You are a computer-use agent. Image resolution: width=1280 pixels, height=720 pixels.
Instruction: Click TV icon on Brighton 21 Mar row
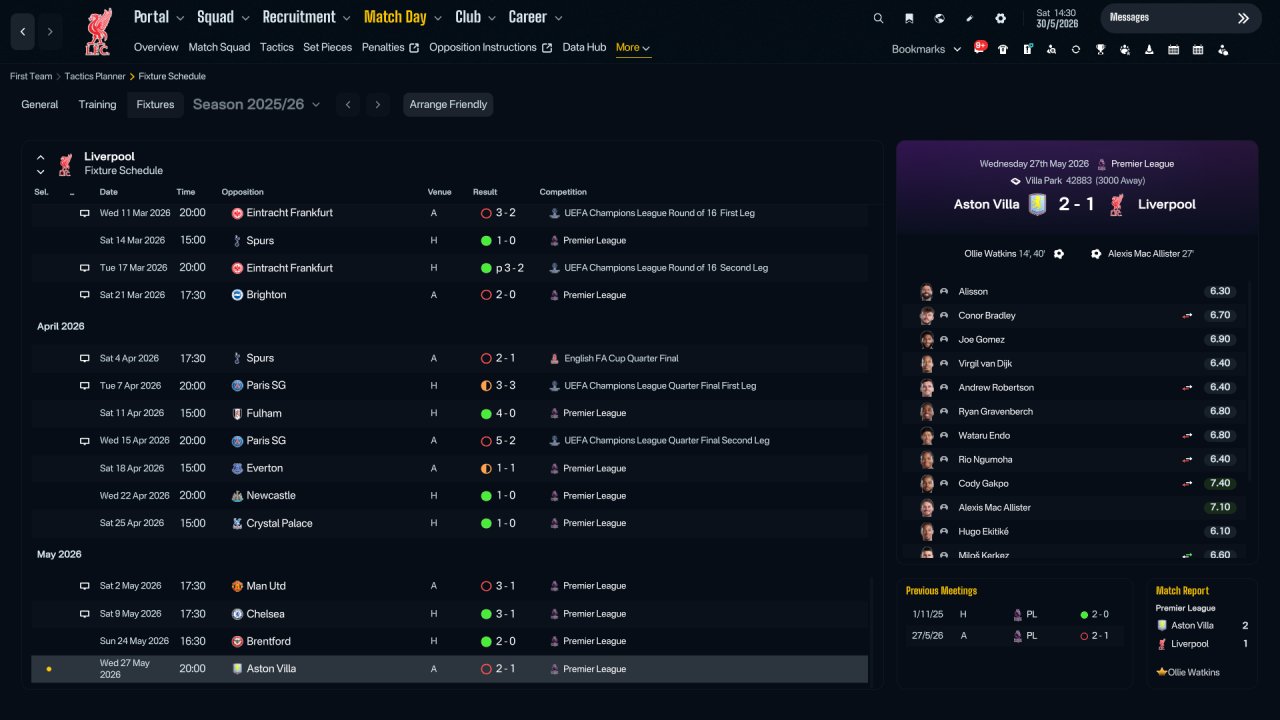[x=85, y=295]
